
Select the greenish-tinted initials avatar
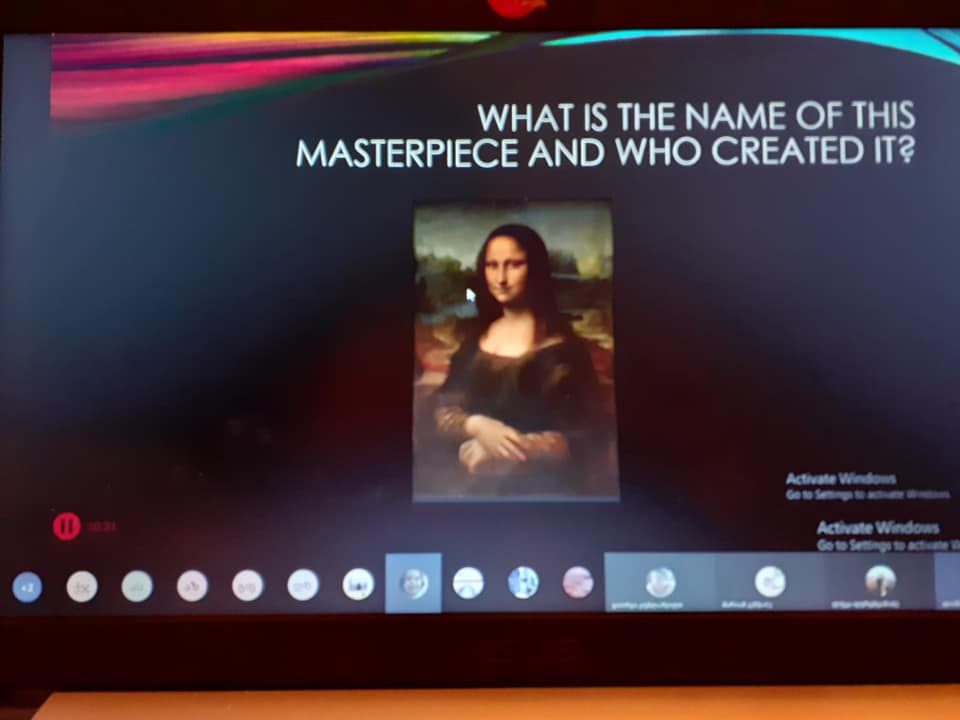pos(137,586)
